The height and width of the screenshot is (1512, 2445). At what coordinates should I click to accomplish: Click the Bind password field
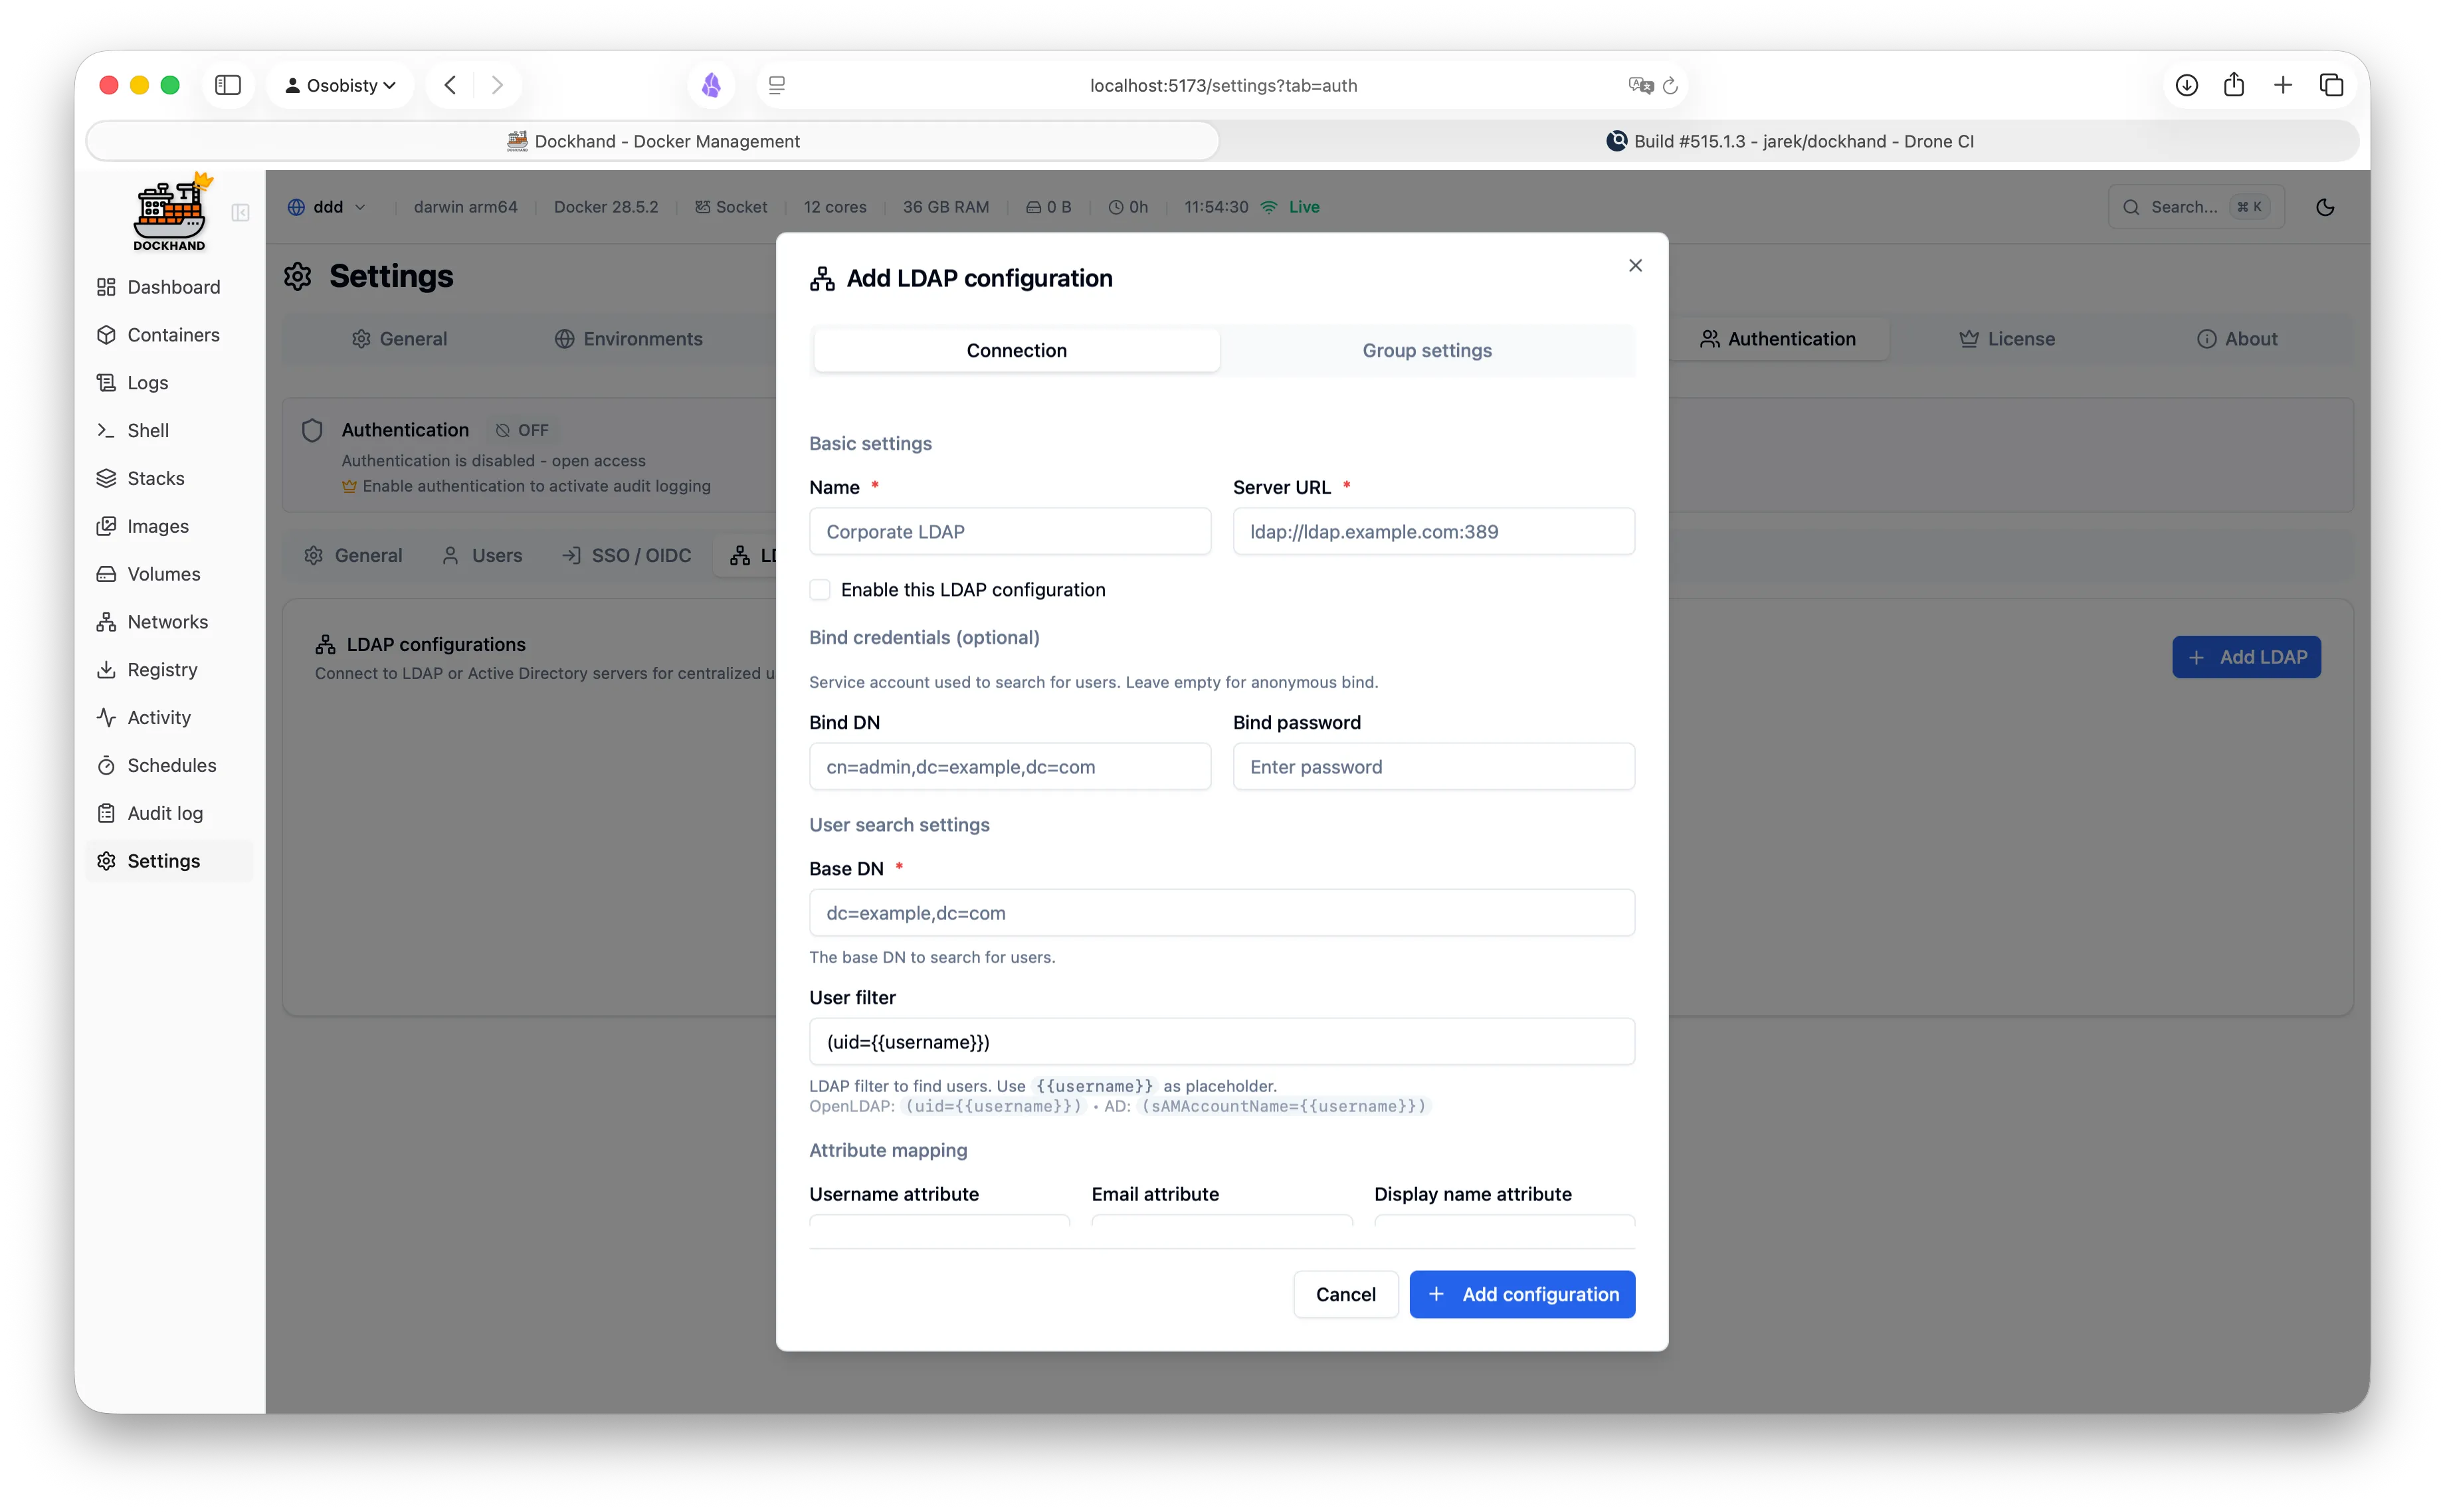point(1433,767)
